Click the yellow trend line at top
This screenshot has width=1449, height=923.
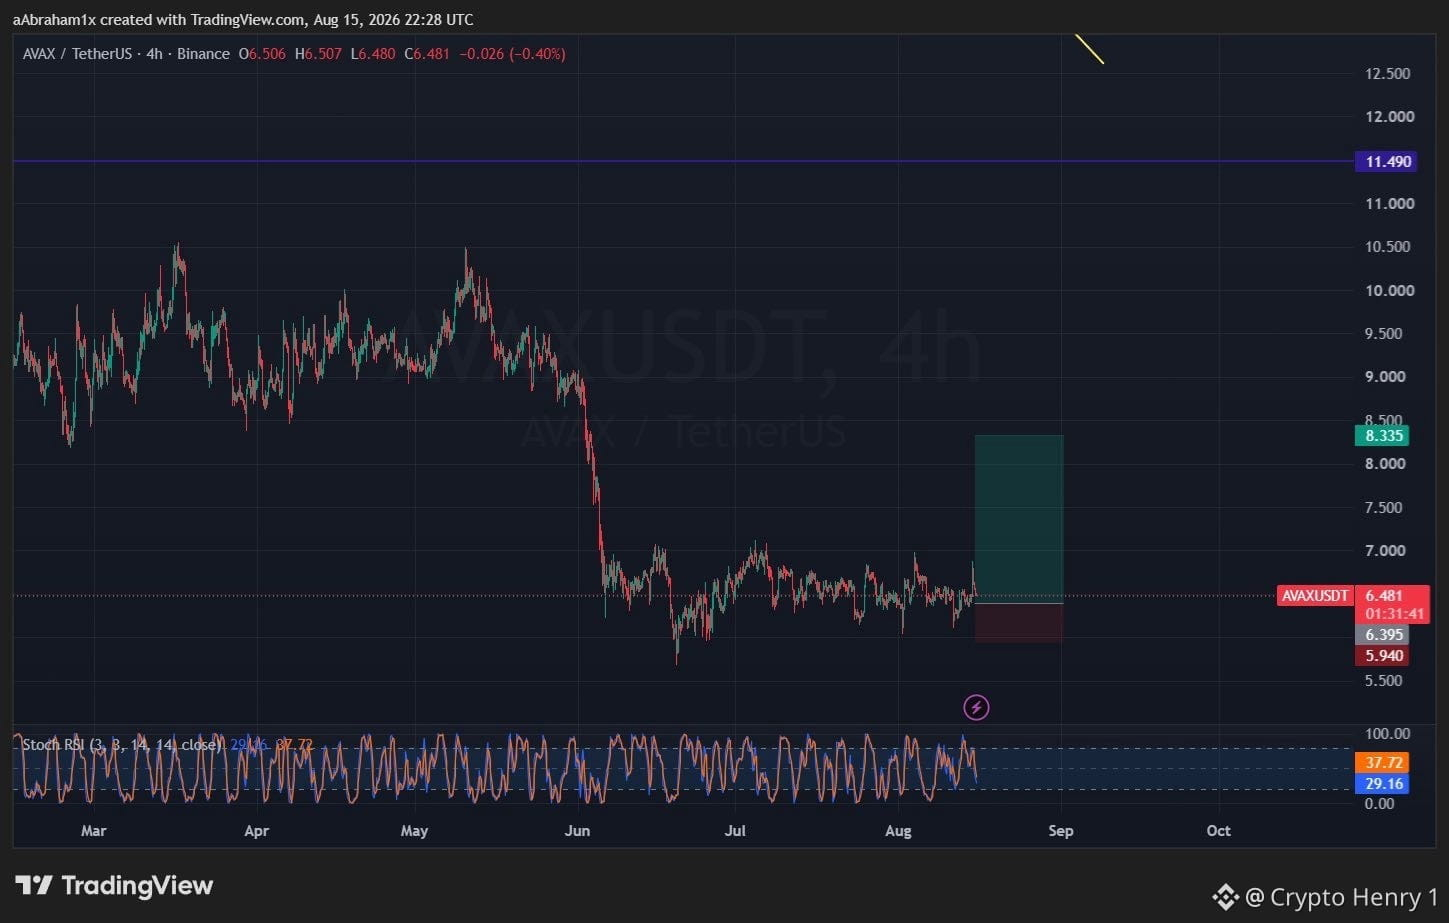tap(1089, 49)
